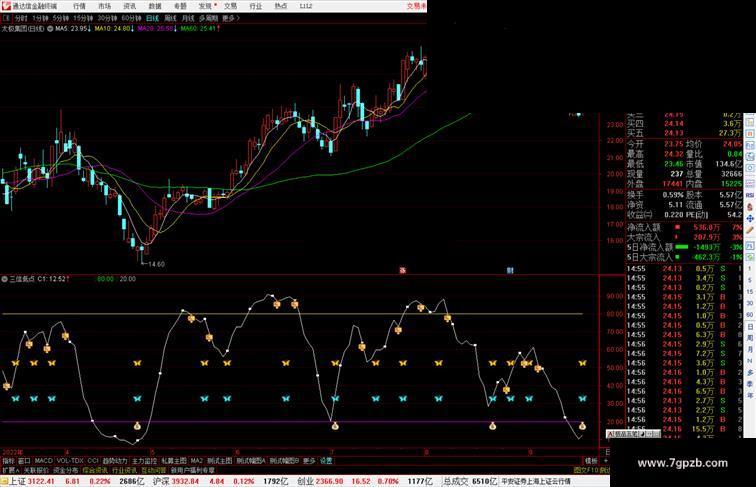Select the CCI indicator tab
The image size is (756, 487).
[93, 461]
